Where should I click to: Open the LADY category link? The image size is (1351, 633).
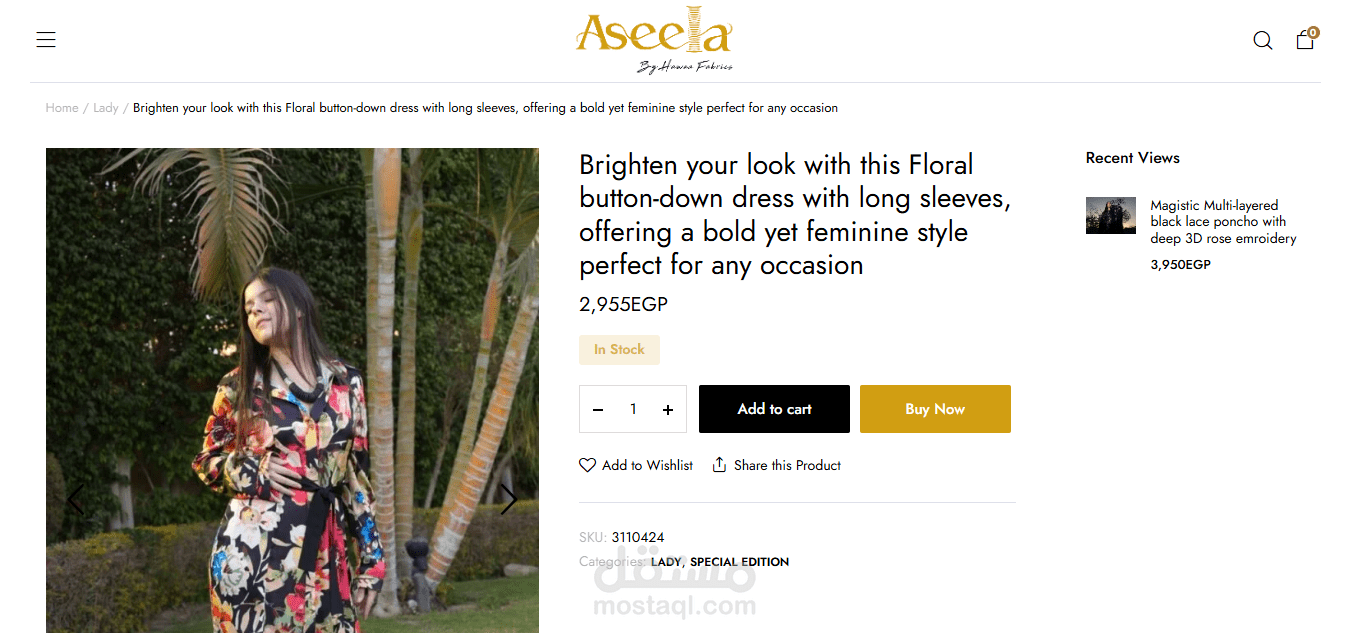click(x=666, y=562)
